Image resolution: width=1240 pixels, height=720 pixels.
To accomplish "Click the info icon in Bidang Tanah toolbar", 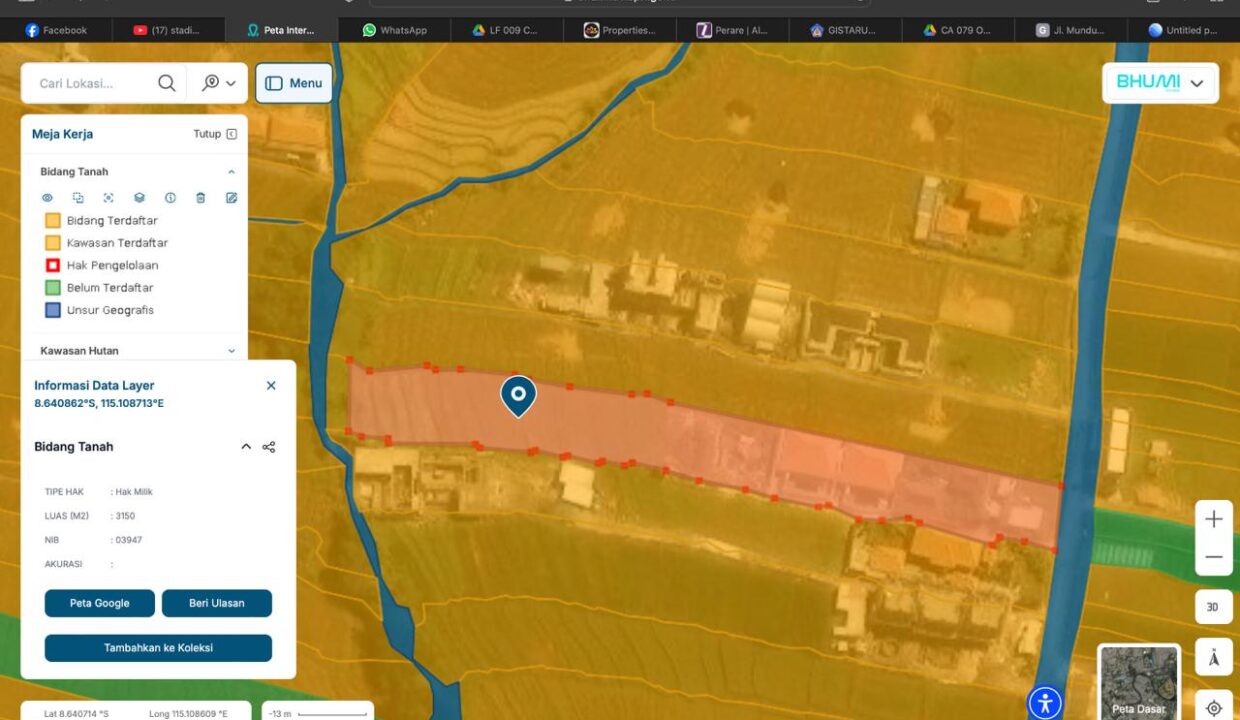I will pyautogui.click(x=170, y=198).
